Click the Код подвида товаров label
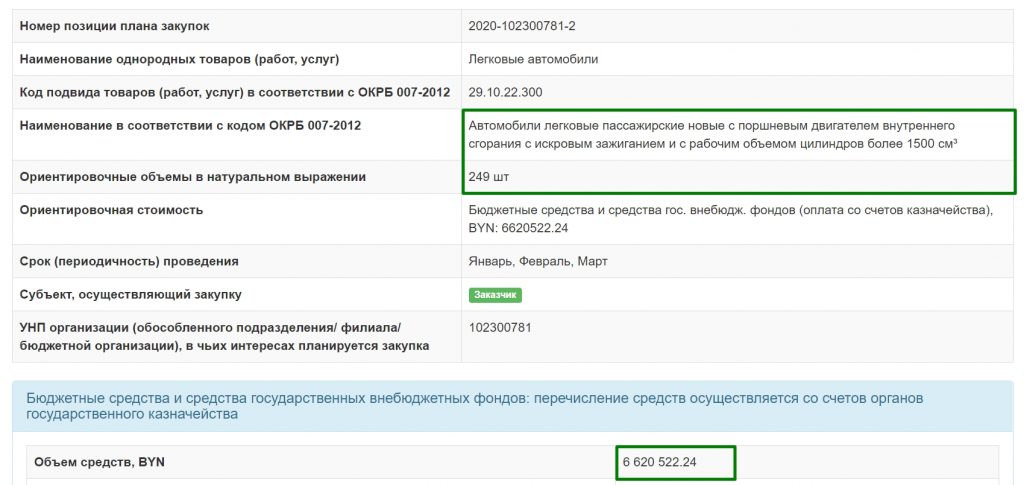This screenshot has height=485, width=1024. [234, 92]
